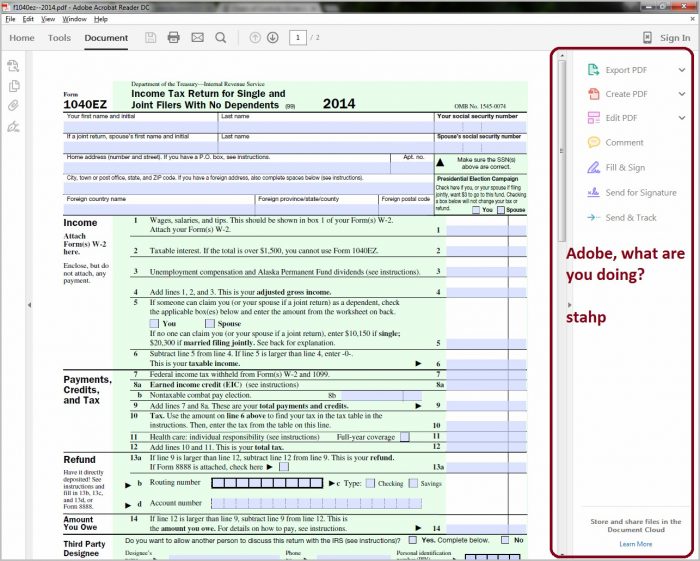
Task: Open the Window menu
Action: point(74,19)
